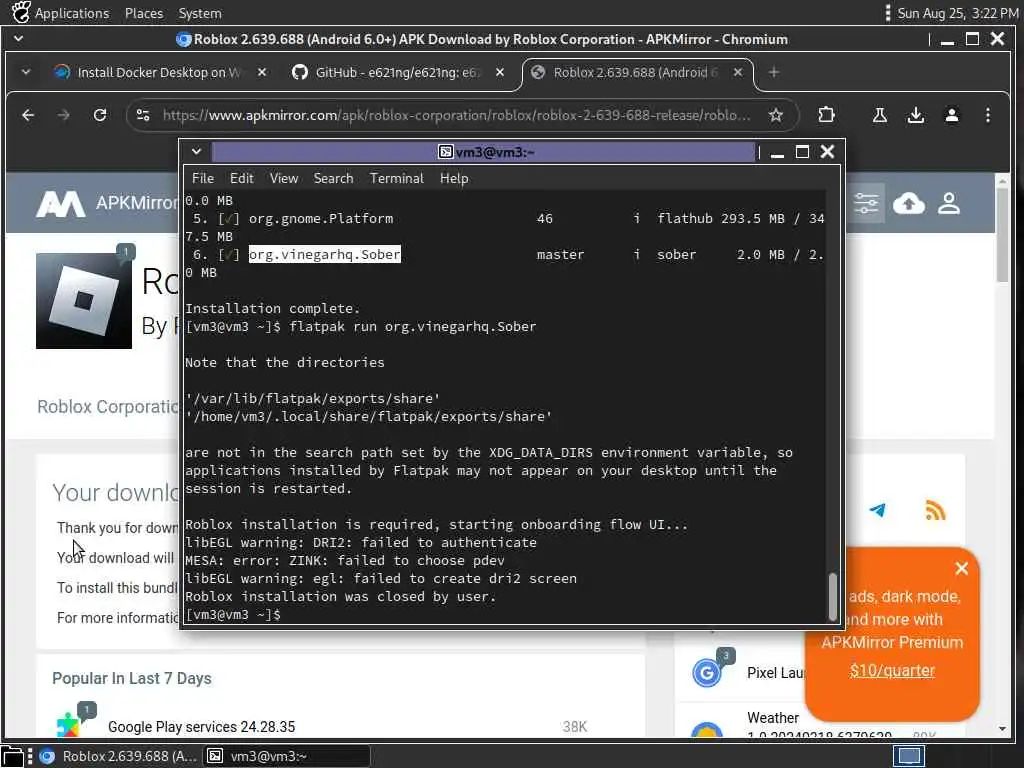Dismiss the APKMirror Premium popup
Viewport: 1024px width, 768px height.
(x=961, y=569)
